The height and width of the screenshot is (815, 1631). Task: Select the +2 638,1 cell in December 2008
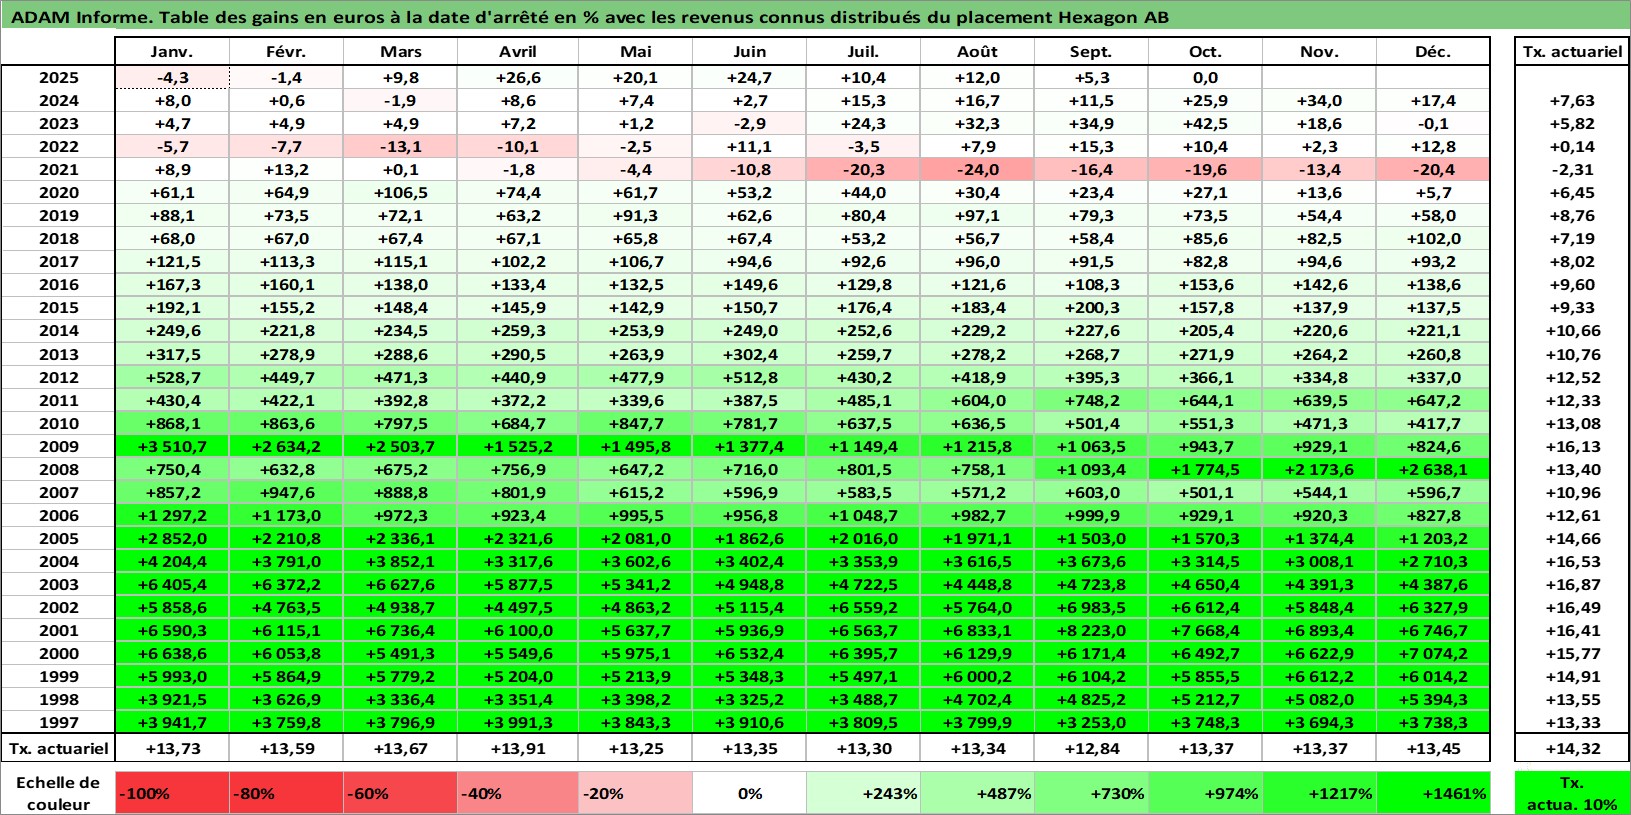[x=1433, y=470]
